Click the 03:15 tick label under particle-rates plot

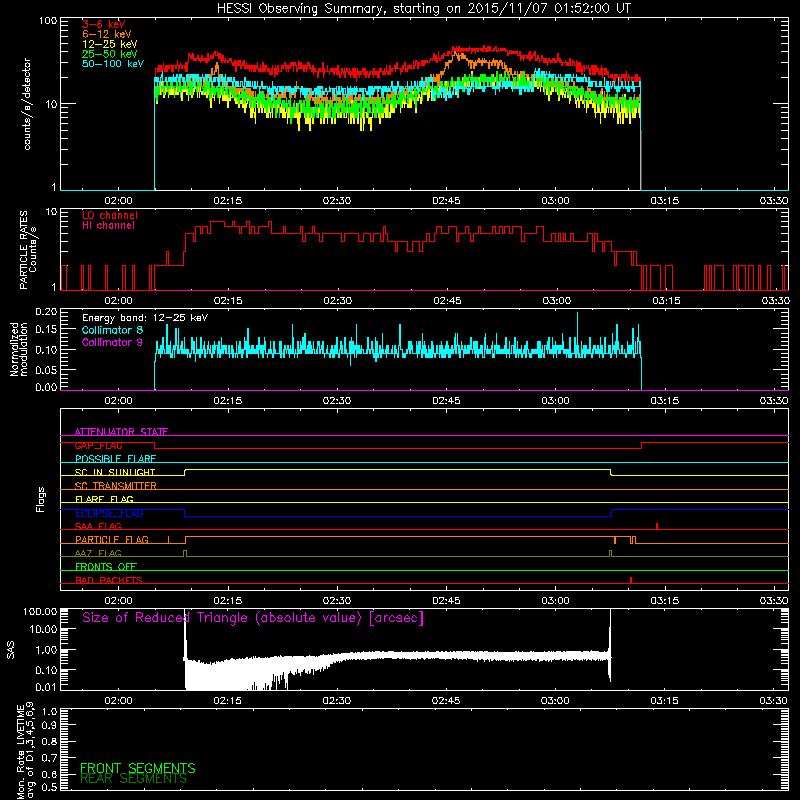point(666,301)
